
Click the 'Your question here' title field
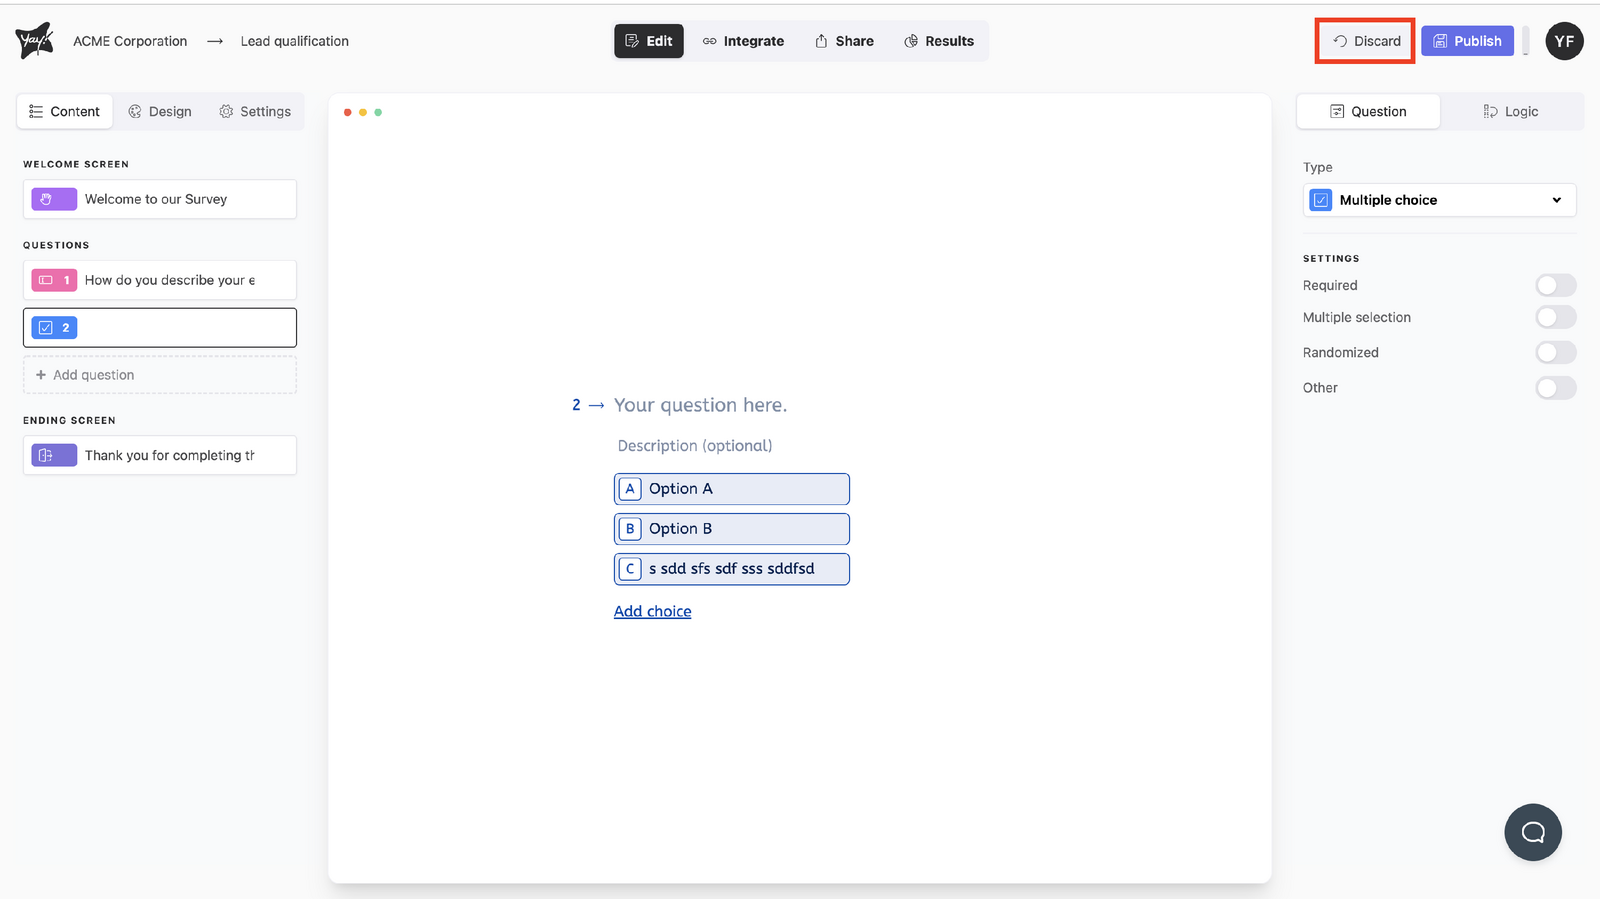coord(700,405)
